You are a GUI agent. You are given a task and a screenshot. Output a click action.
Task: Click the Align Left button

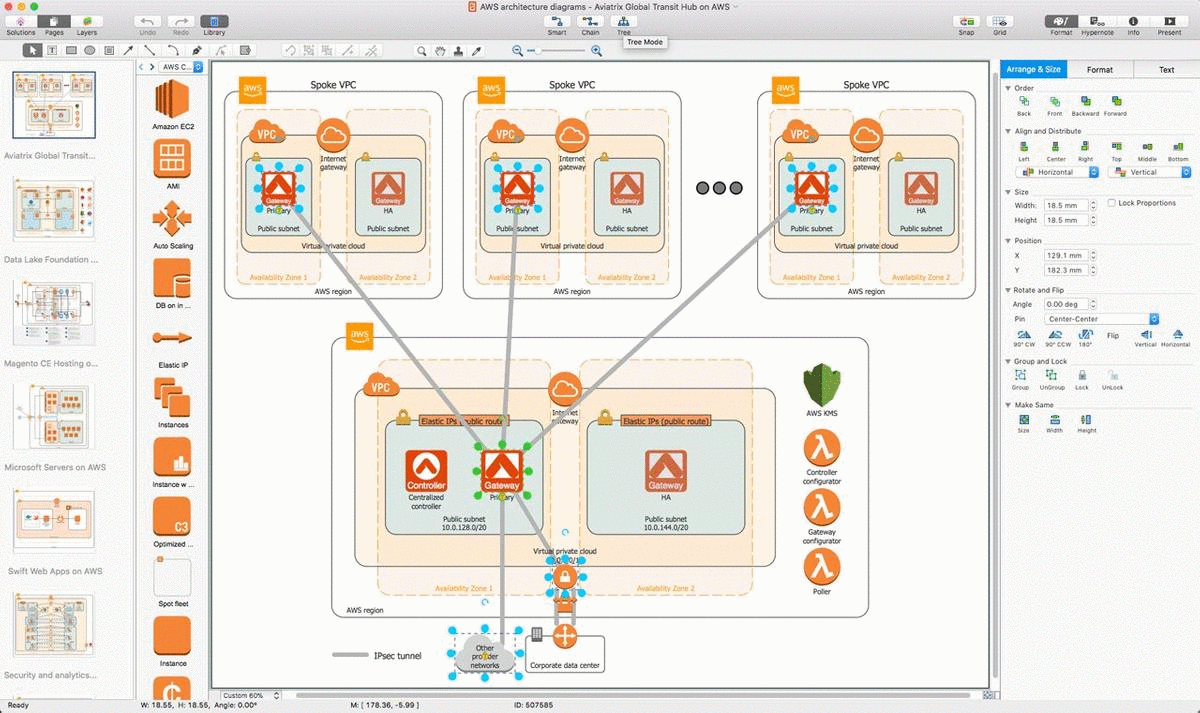coord(1024,151)
